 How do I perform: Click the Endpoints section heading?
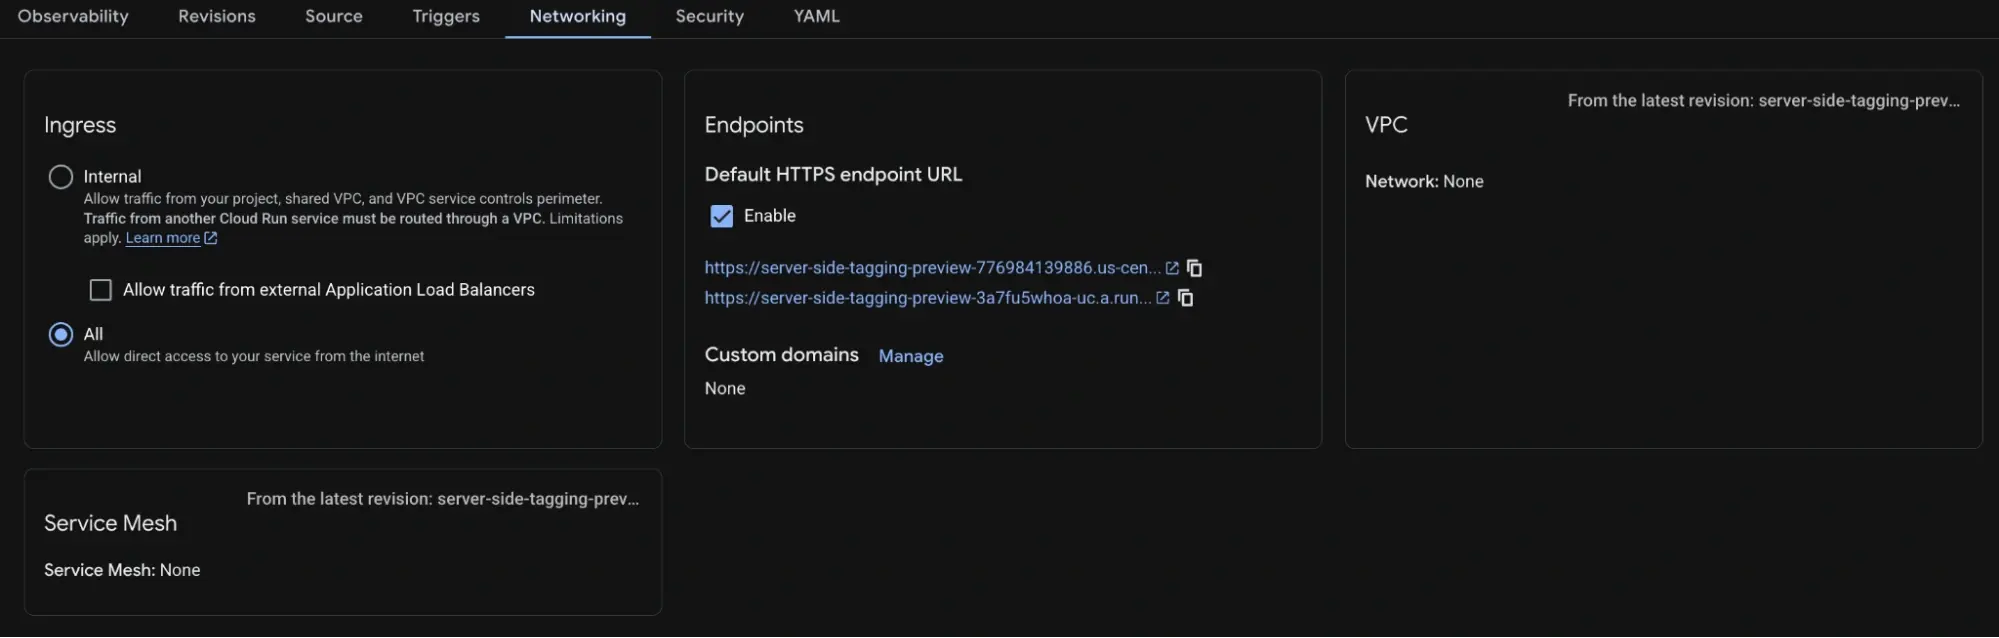pos(754,125)
